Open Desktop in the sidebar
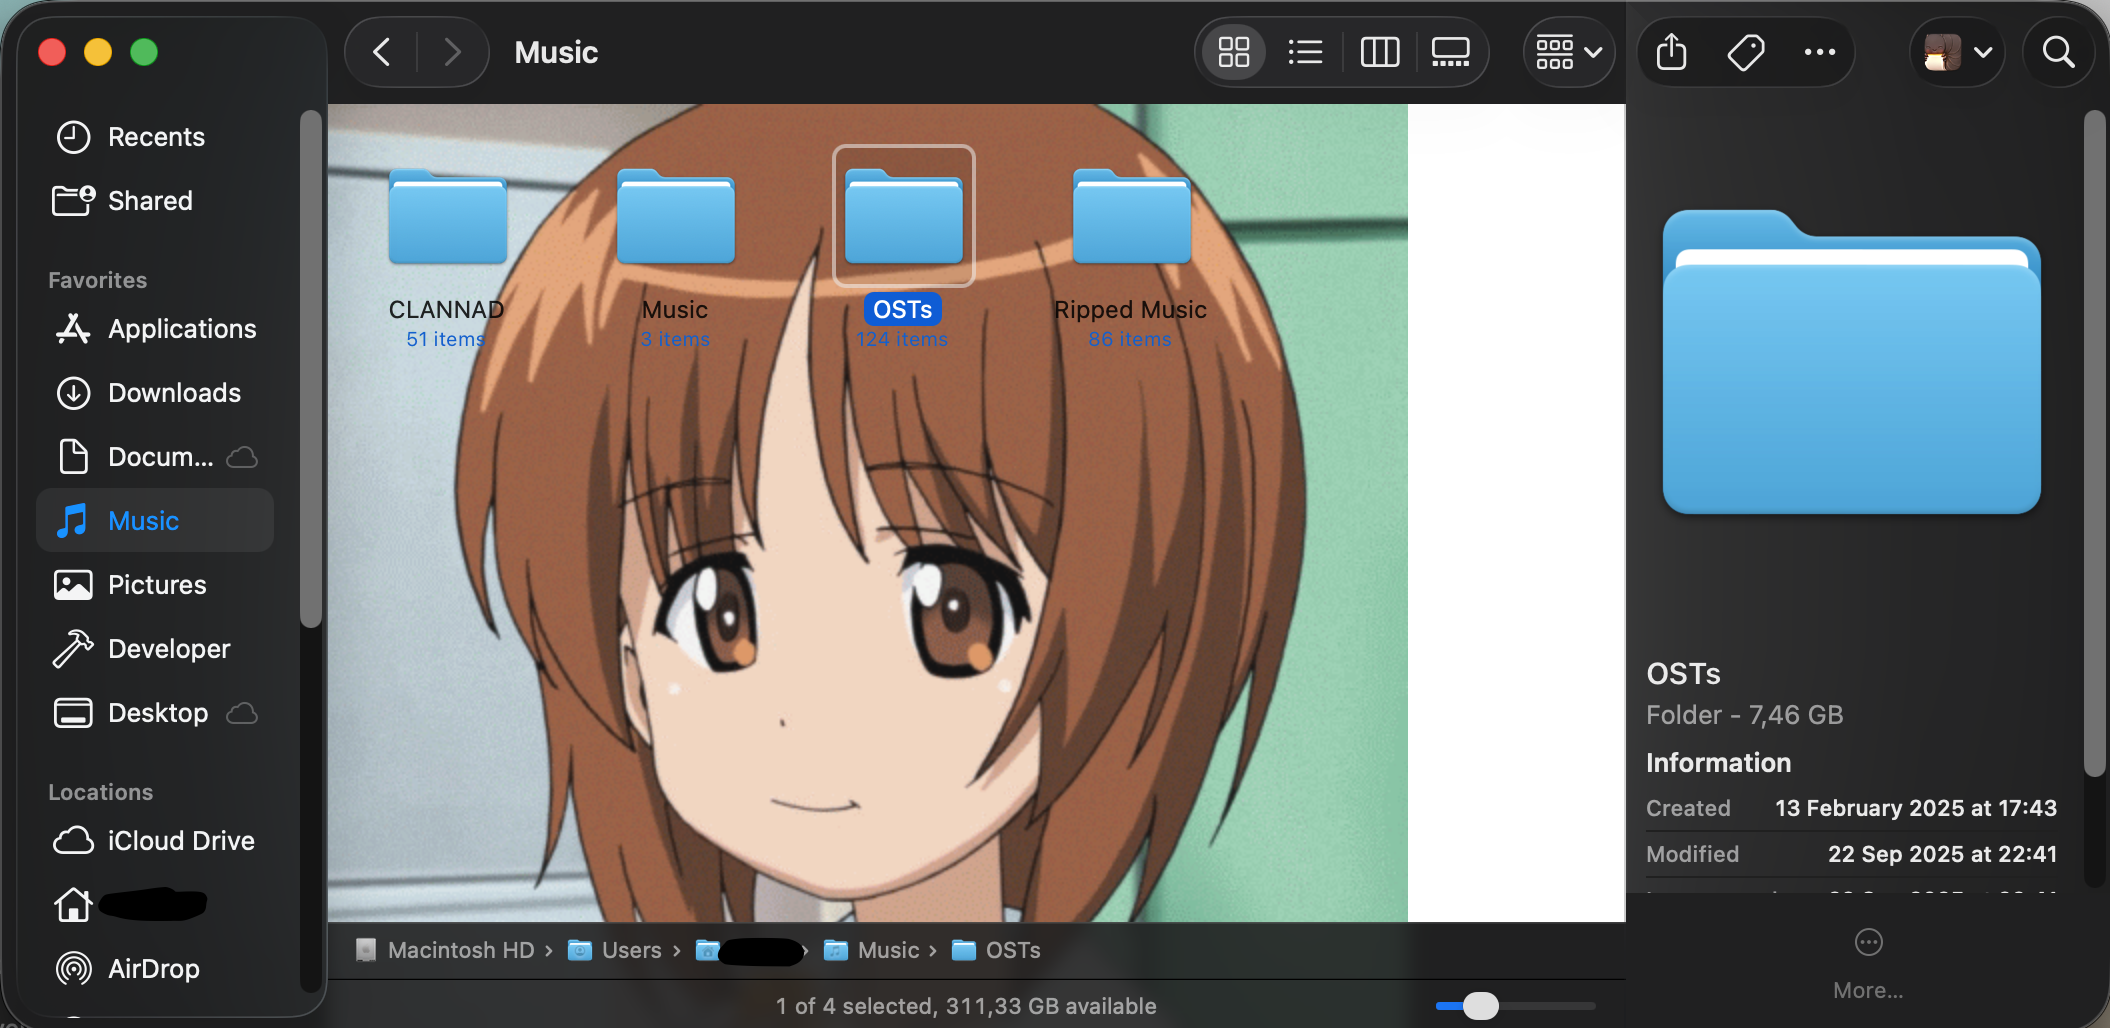This screenshot has width=2110, height=1028. click(156, 713)
